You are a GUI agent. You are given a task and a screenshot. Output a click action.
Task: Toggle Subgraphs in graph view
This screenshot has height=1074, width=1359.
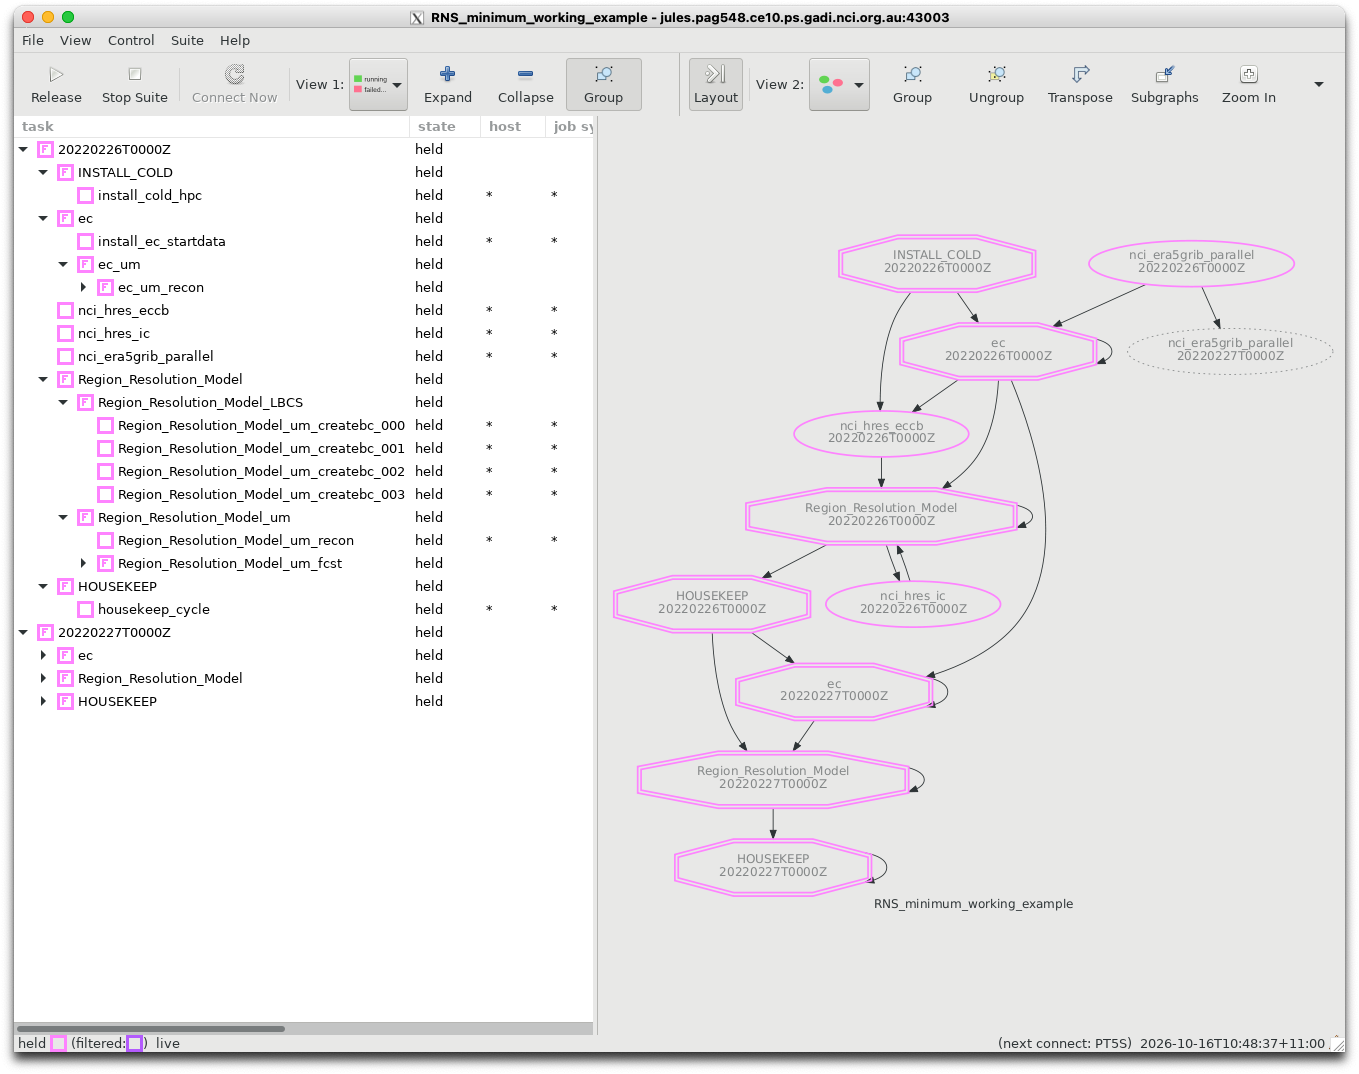[x=1164, y=74]
